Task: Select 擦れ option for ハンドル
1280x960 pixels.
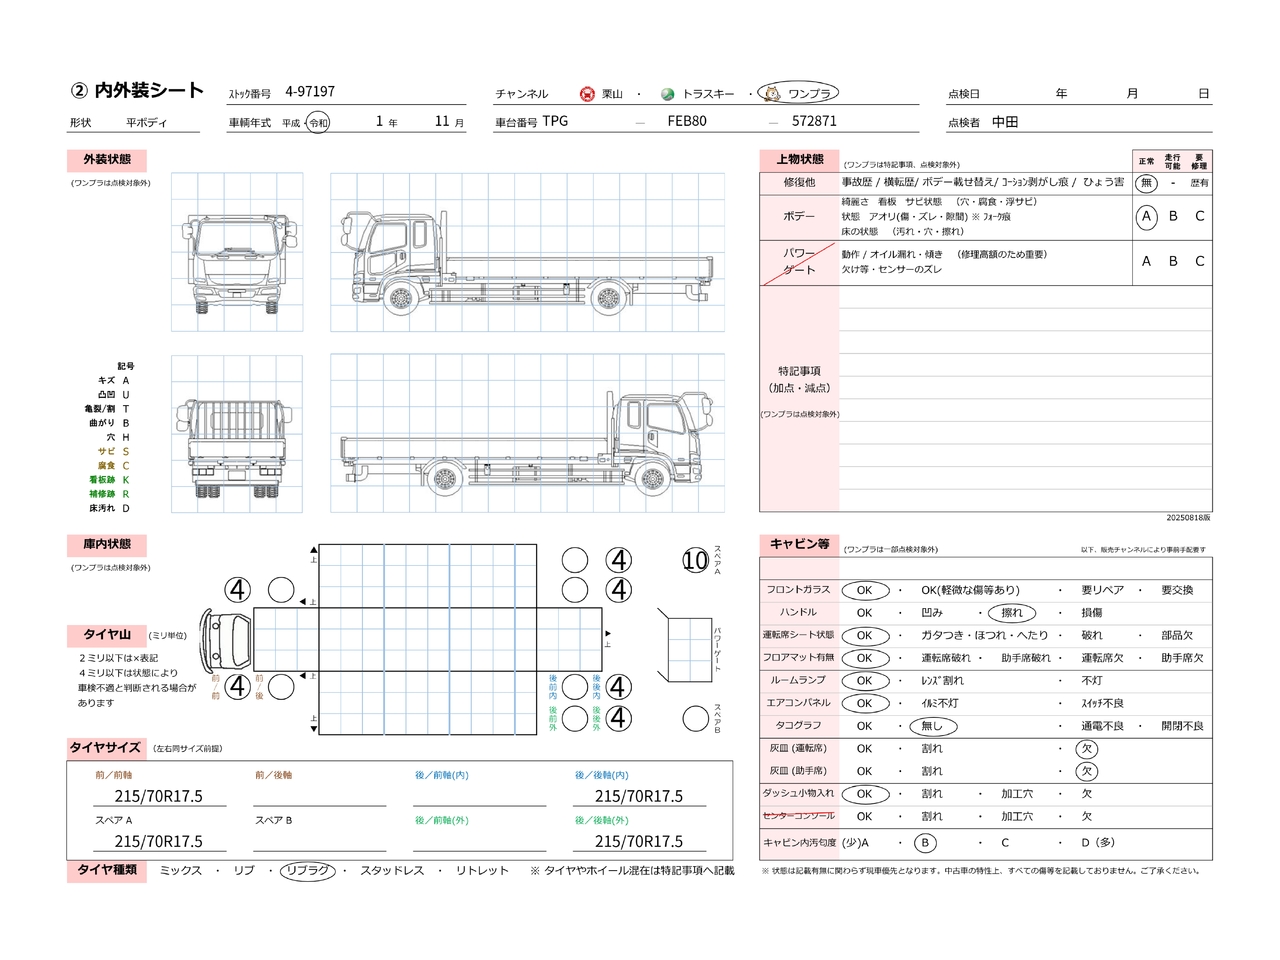Action: 1011,613
